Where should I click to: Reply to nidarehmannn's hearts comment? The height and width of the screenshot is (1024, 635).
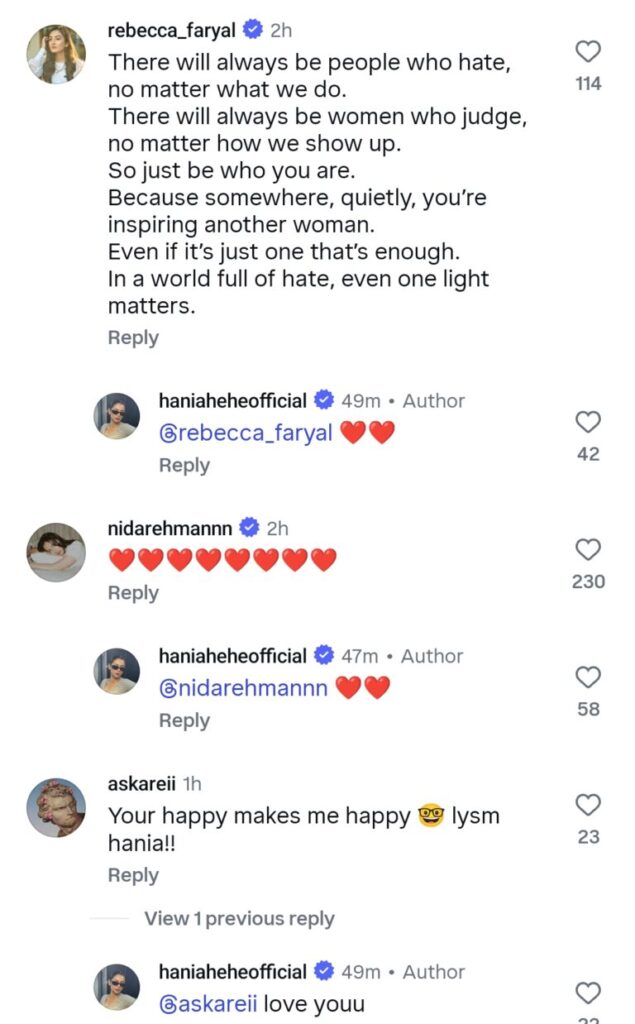[x=133, y=593]
